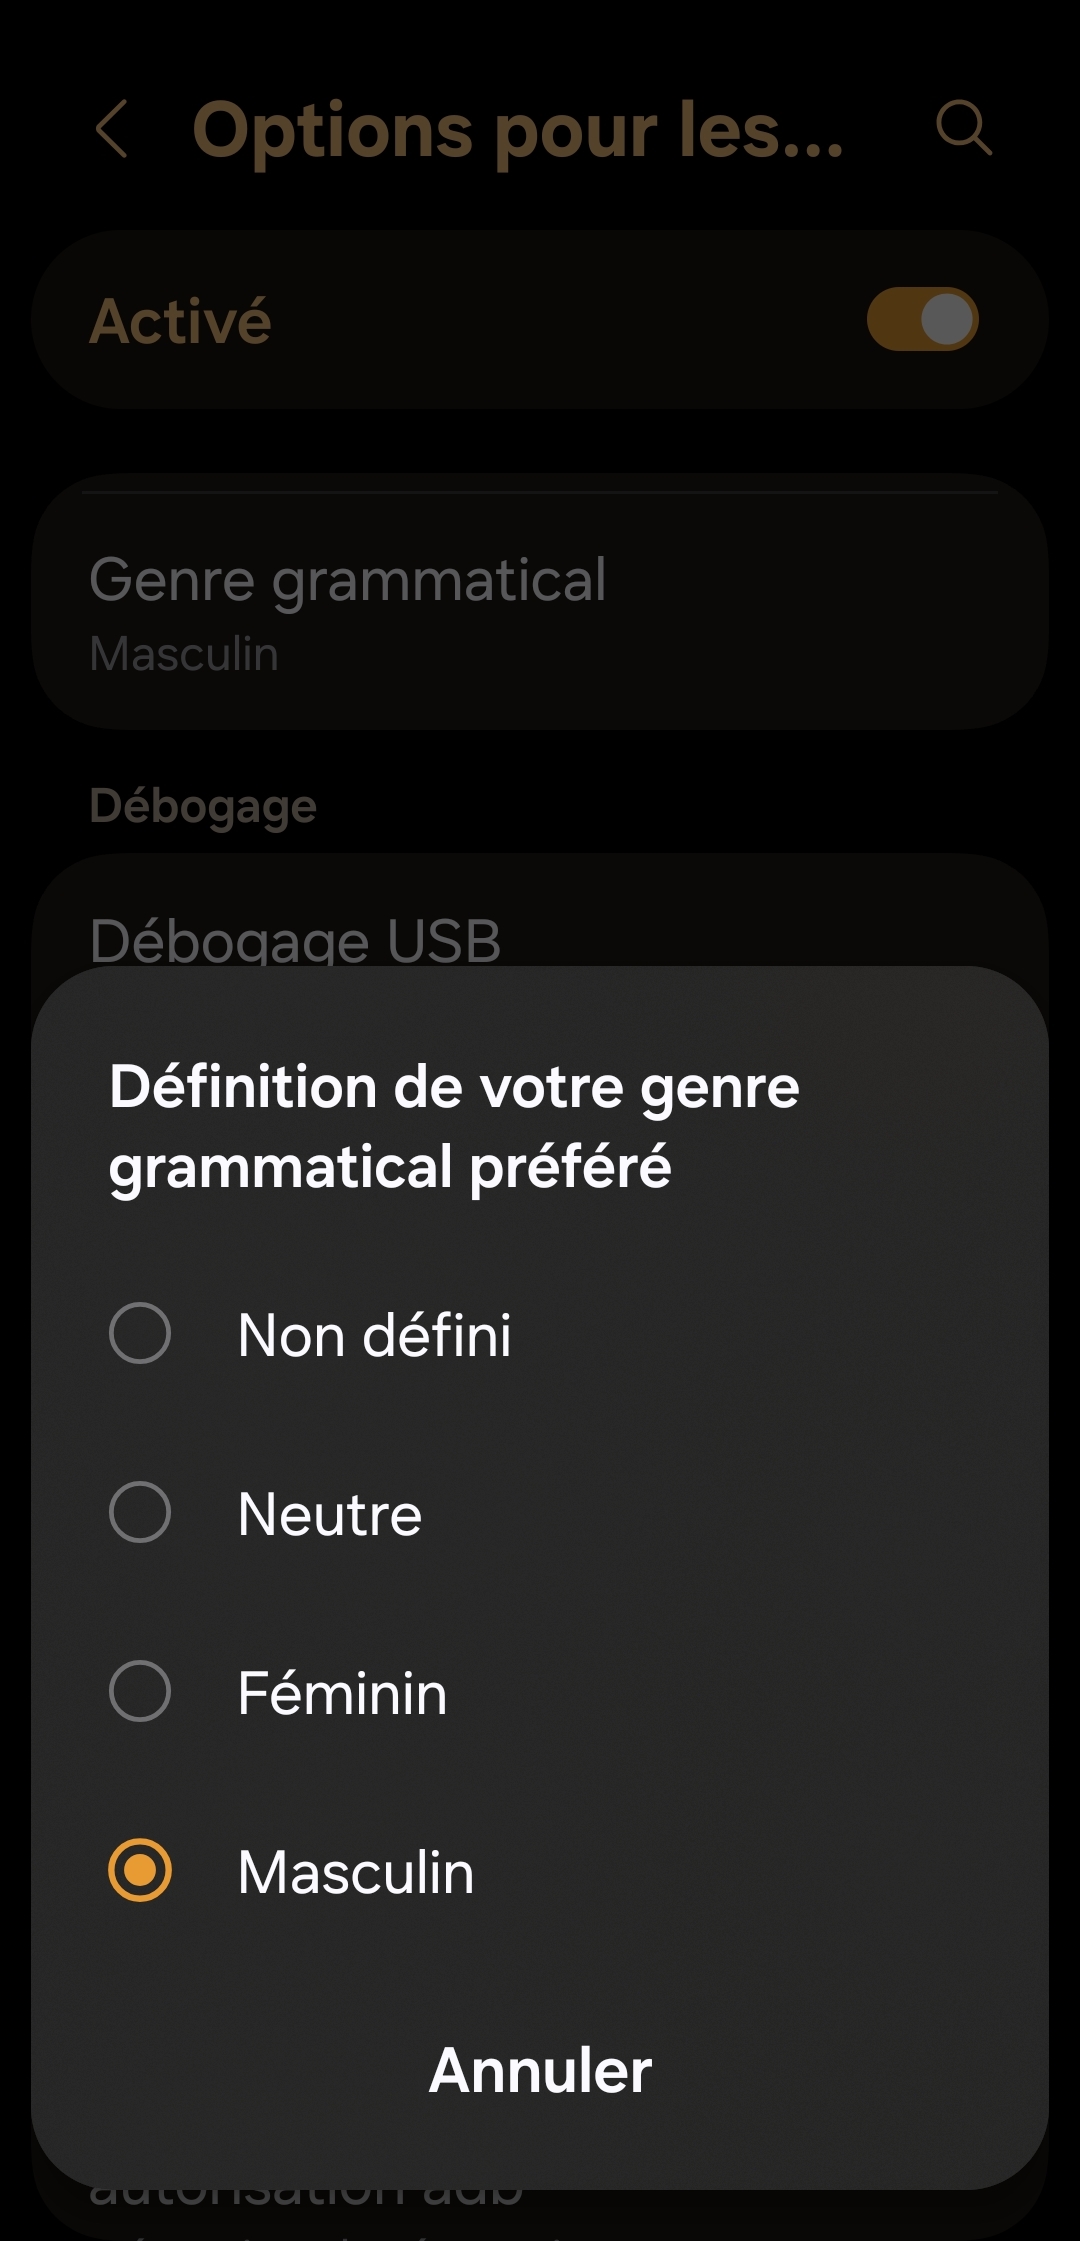Open search with the magnifier icon
The image size is (1080, 2241).
(x=963, y=128)
